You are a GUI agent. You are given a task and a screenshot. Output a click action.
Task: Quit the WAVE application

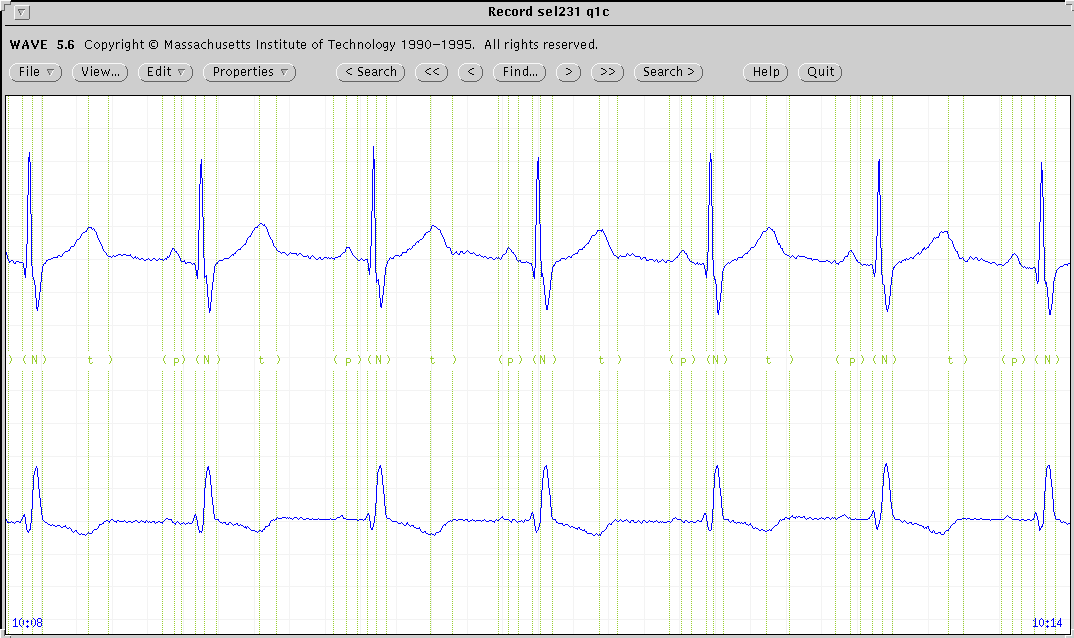coord(820,72)
